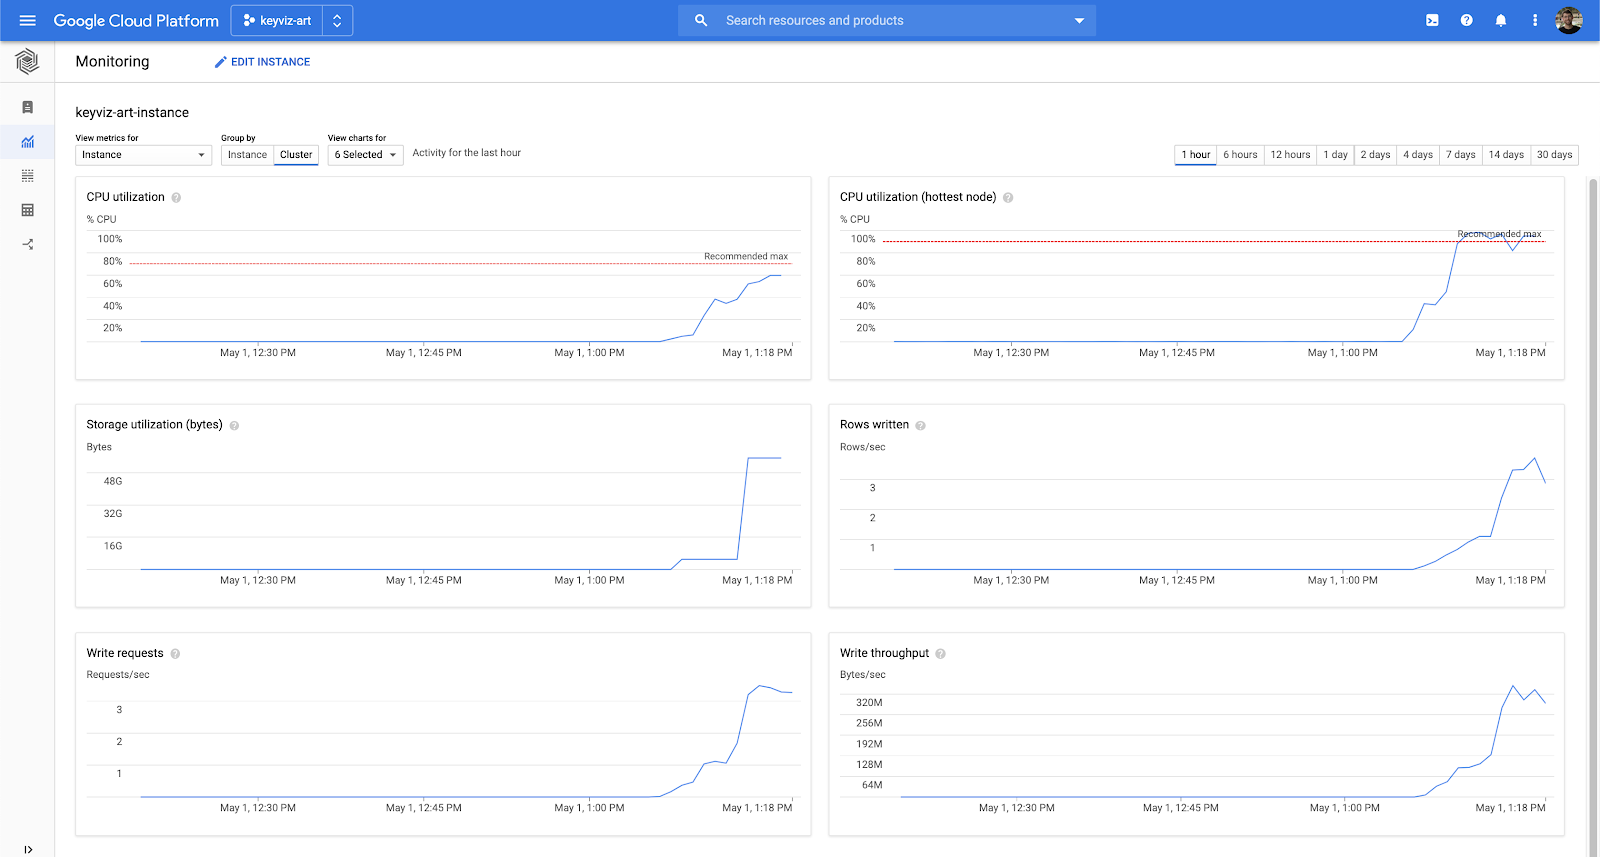
Task: Open the notifications bell
Action: [1500, 20]
